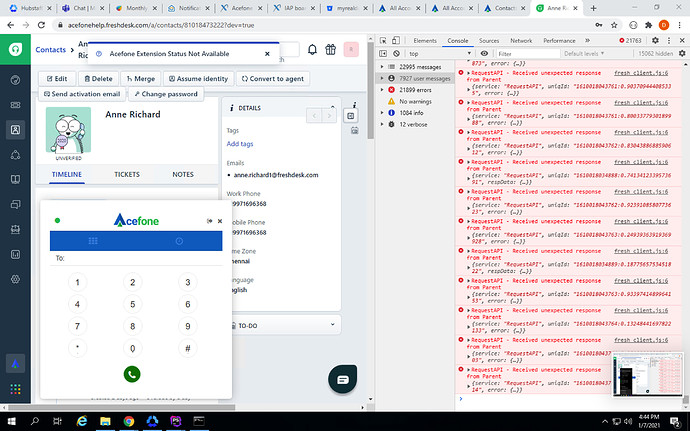
Task: Open the user profile avatar at top right
Action: (x=351, y=50)
